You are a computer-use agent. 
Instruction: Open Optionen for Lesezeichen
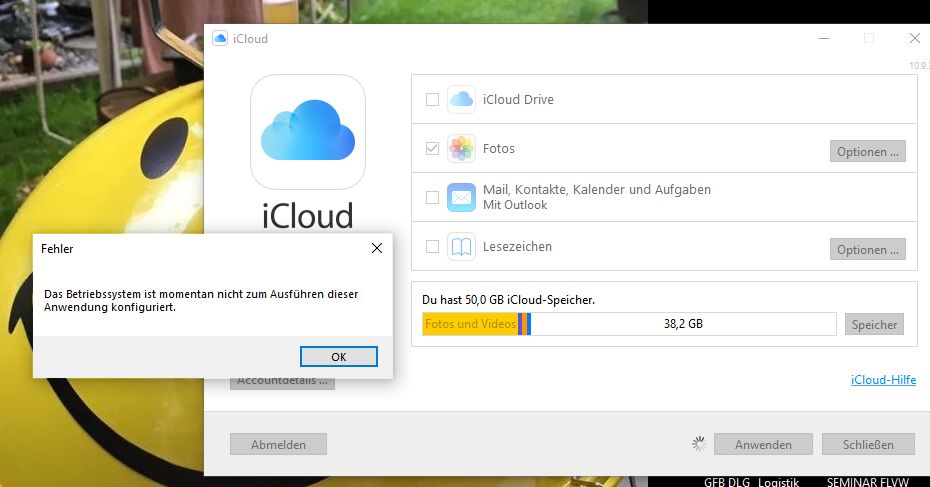point(868,249)
